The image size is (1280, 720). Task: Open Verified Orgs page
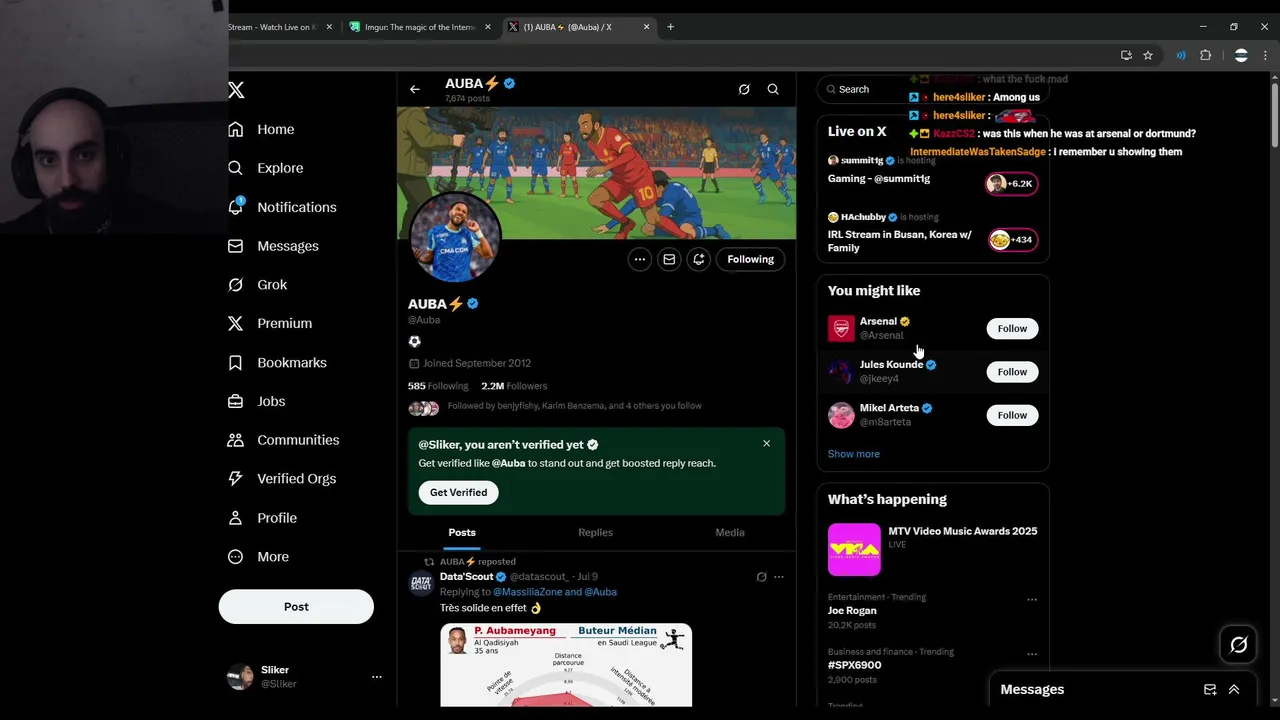pyautogui.click(x=282, y=479)
